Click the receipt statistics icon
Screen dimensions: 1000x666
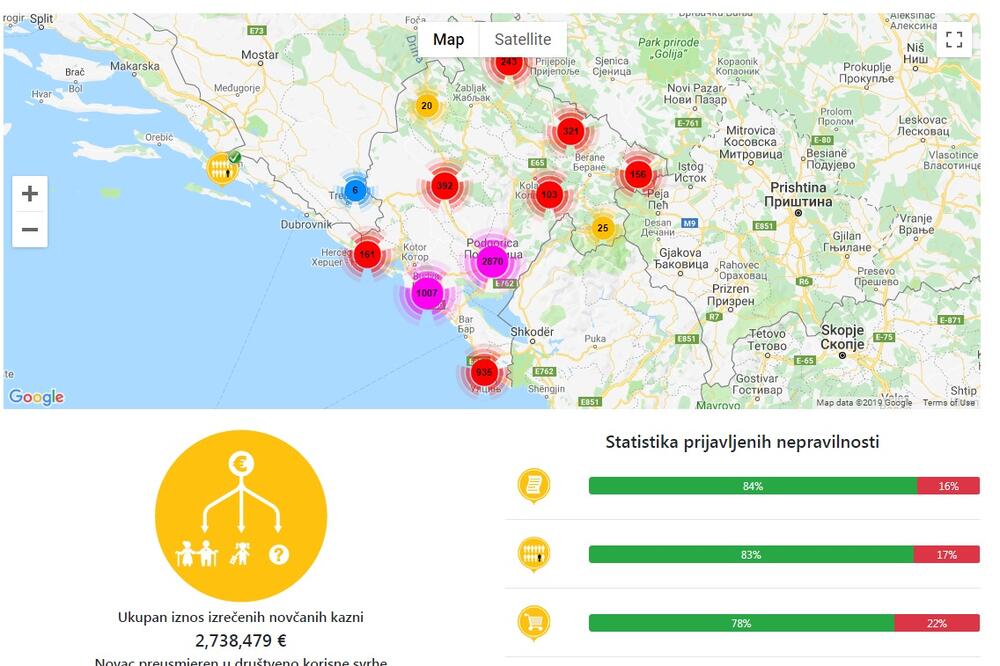click(x=532, y=484)
